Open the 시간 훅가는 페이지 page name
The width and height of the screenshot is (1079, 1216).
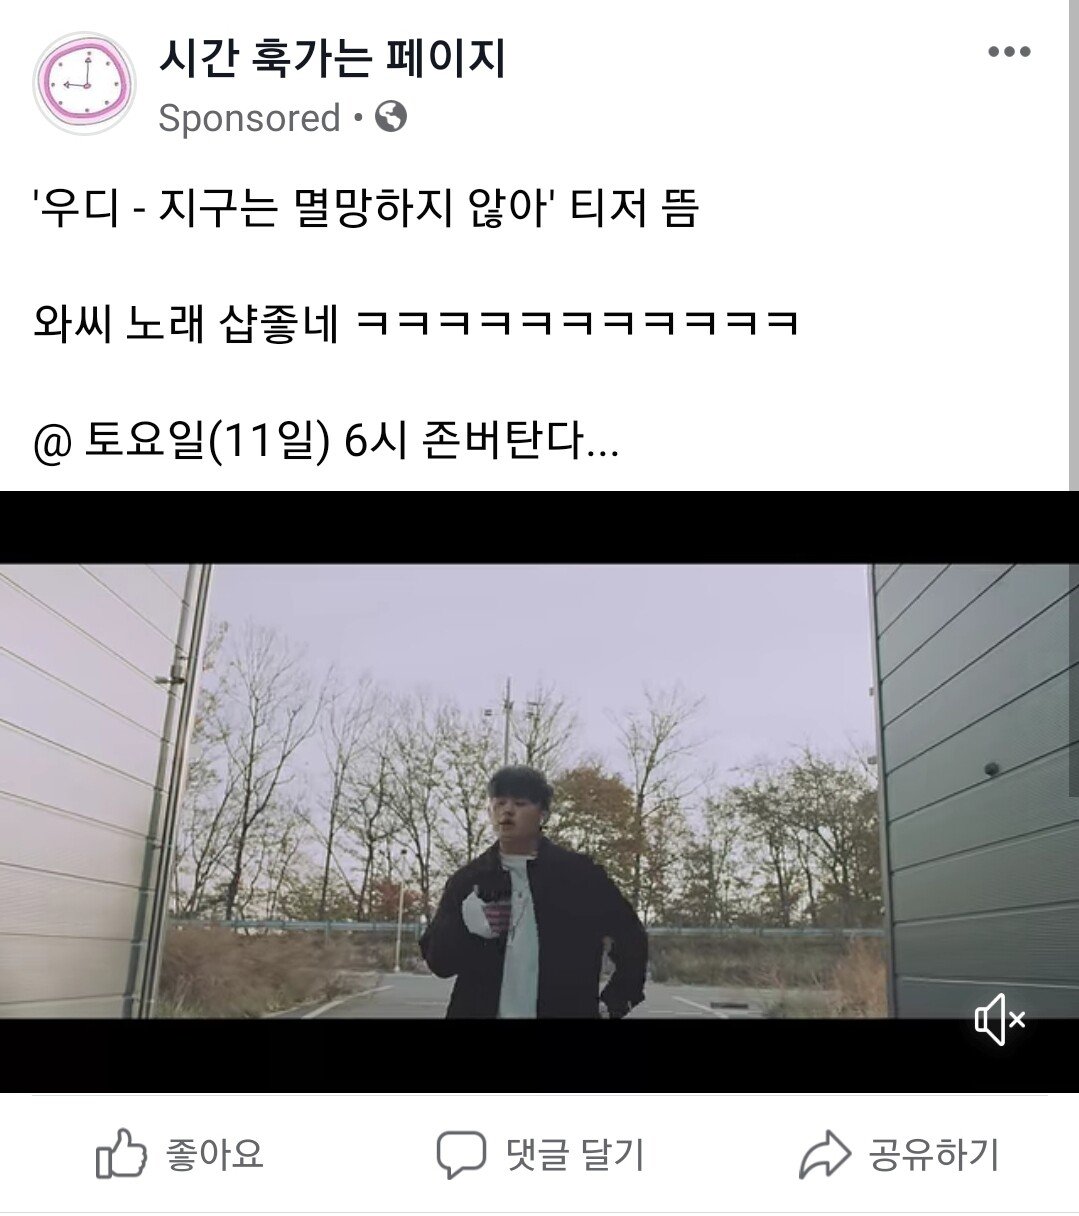[332, 59]
